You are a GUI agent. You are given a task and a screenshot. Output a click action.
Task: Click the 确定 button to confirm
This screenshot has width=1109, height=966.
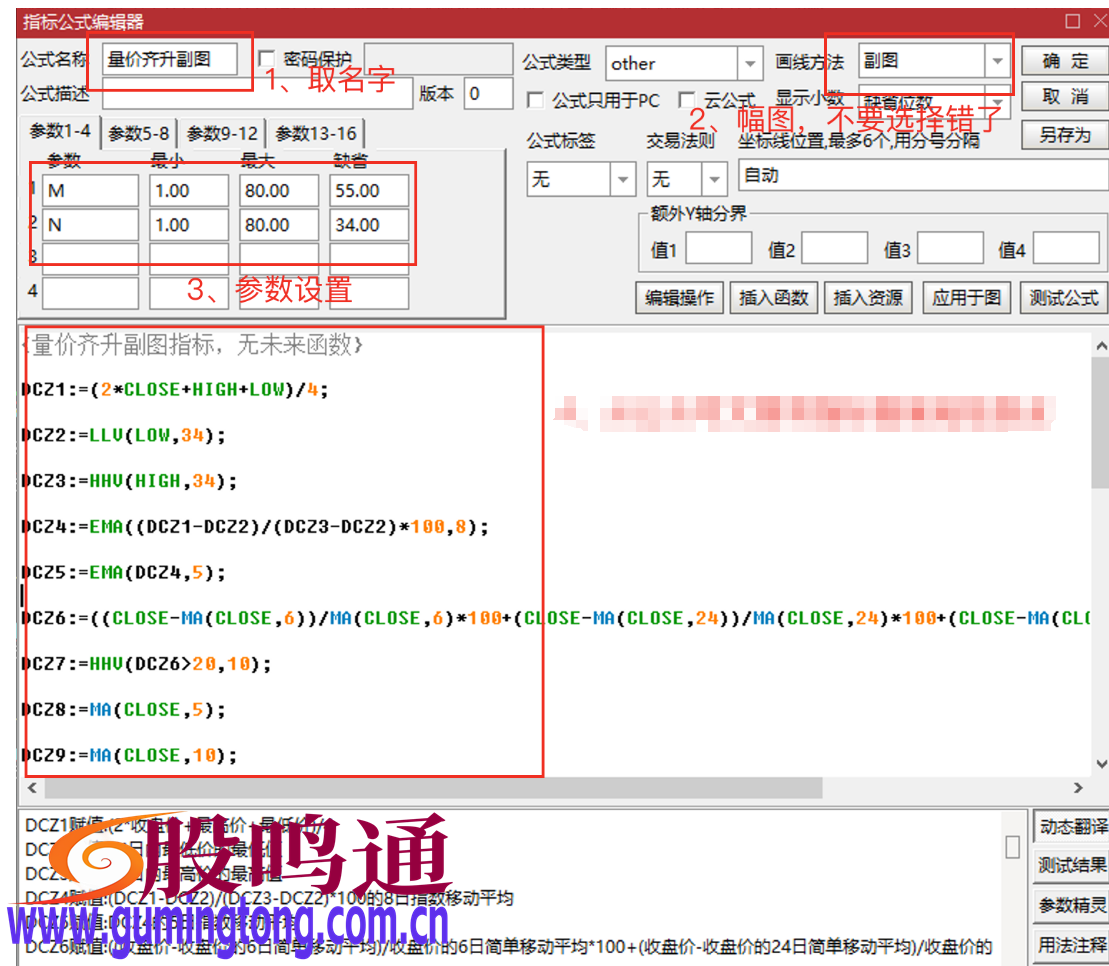(x=1063, y=60)
